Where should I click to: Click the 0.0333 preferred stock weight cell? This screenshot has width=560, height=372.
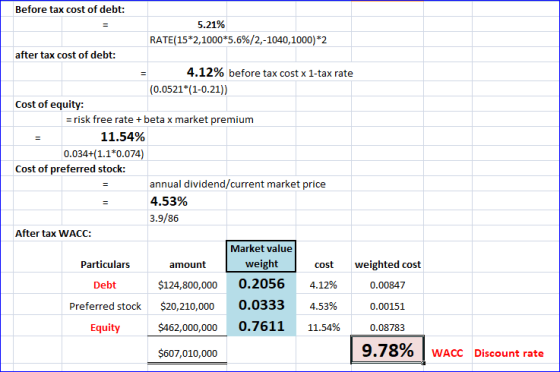(x=261, y=305)
